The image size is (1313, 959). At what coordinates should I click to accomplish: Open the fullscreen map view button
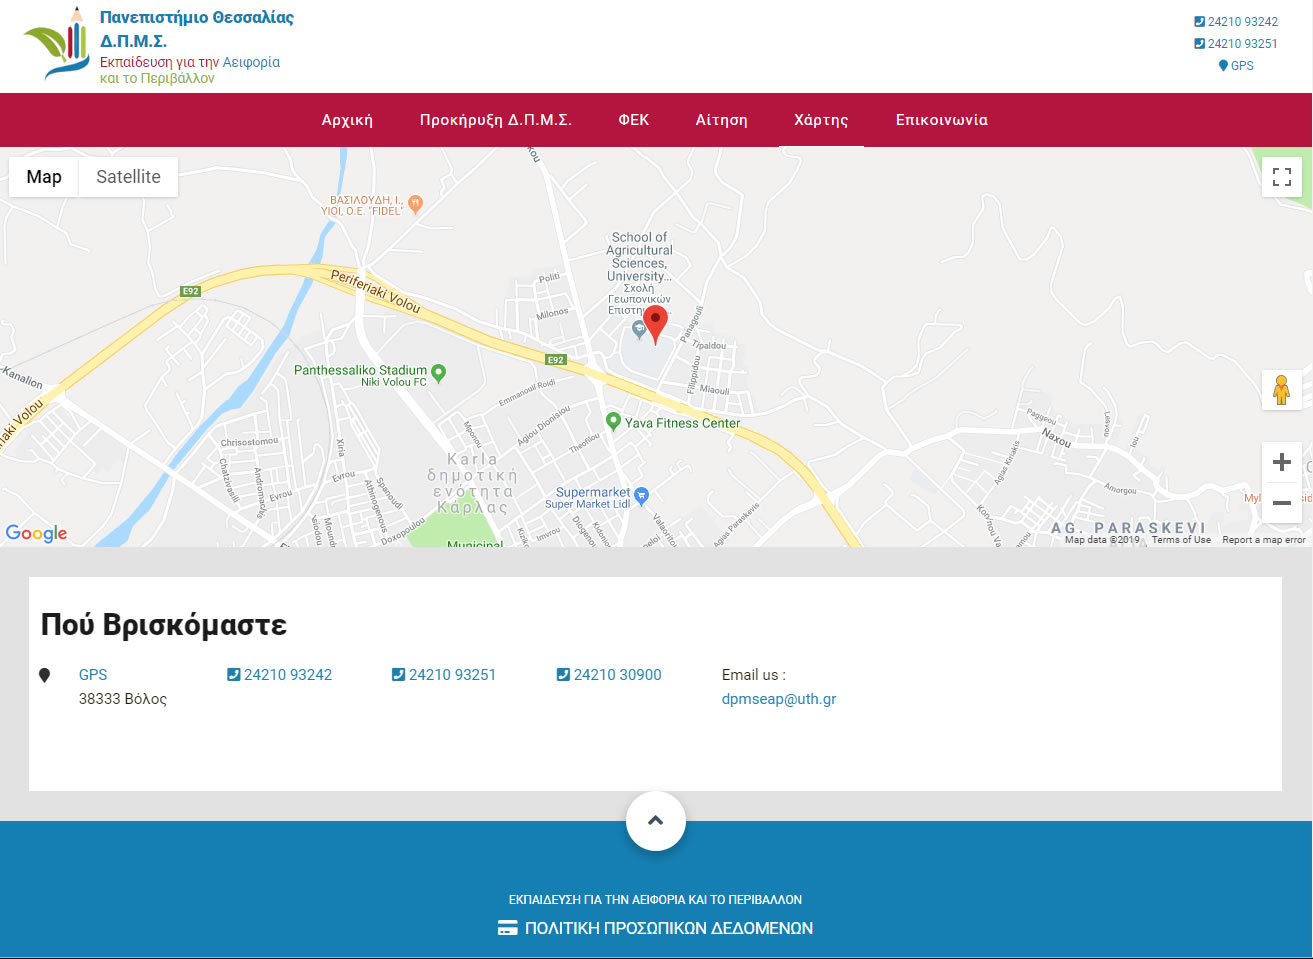click(x=1282, y=177)
